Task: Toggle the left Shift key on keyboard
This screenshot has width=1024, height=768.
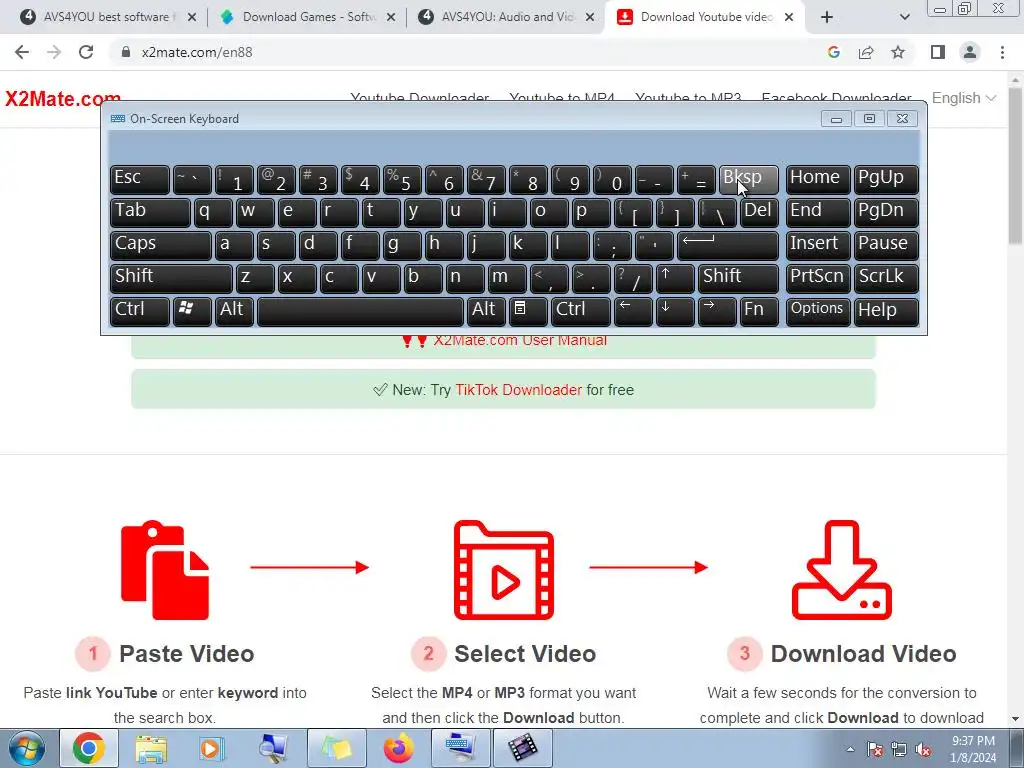Action: (x=171, y=278)
